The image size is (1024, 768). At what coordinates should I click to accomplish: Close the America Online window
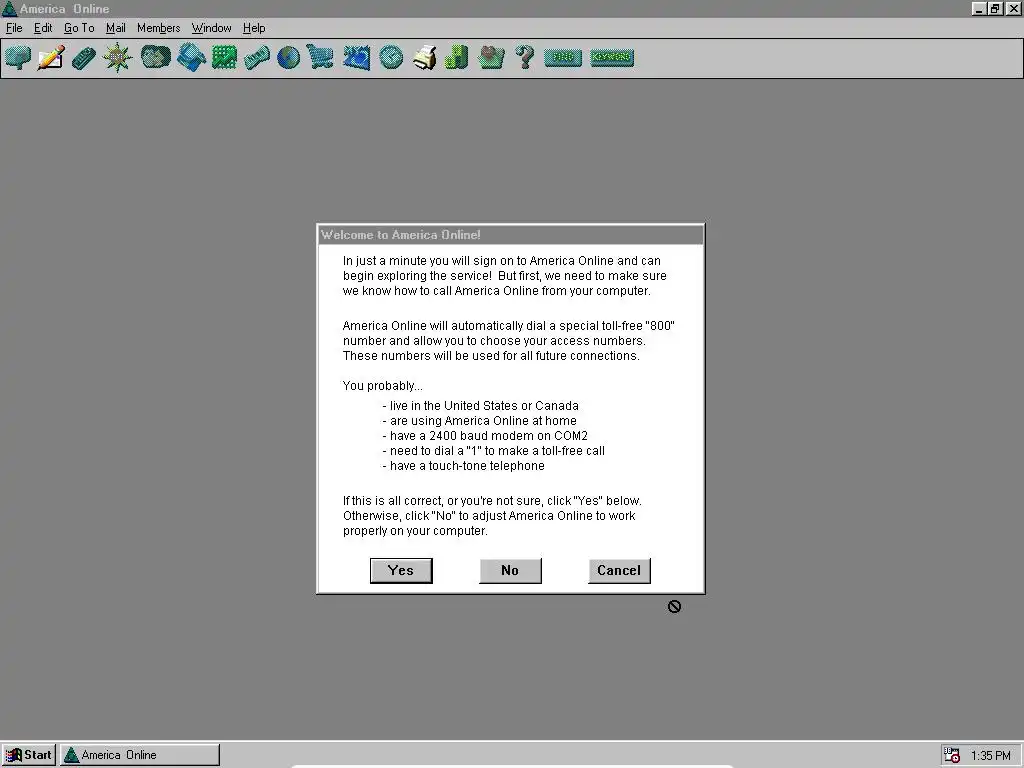[1013, 8]
